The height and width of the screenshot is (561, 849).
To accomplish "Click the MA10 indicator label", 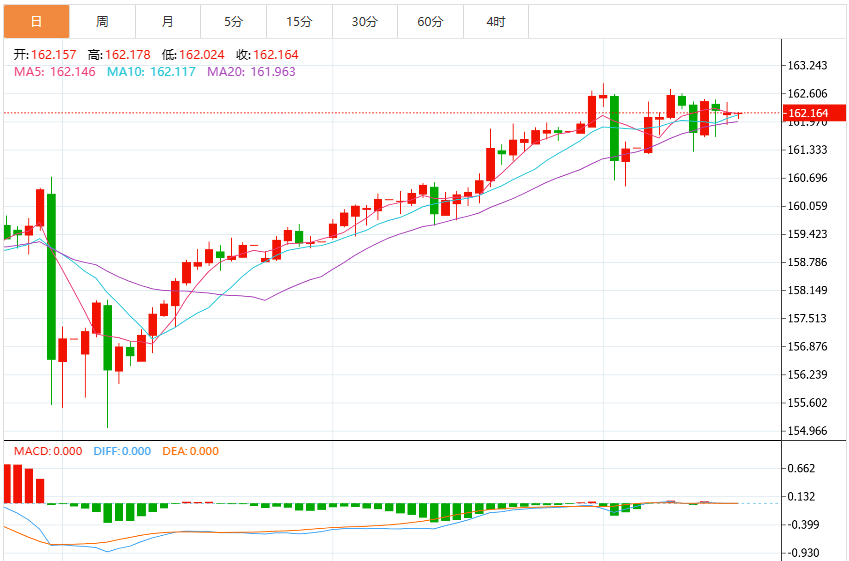I will [151, 71].
